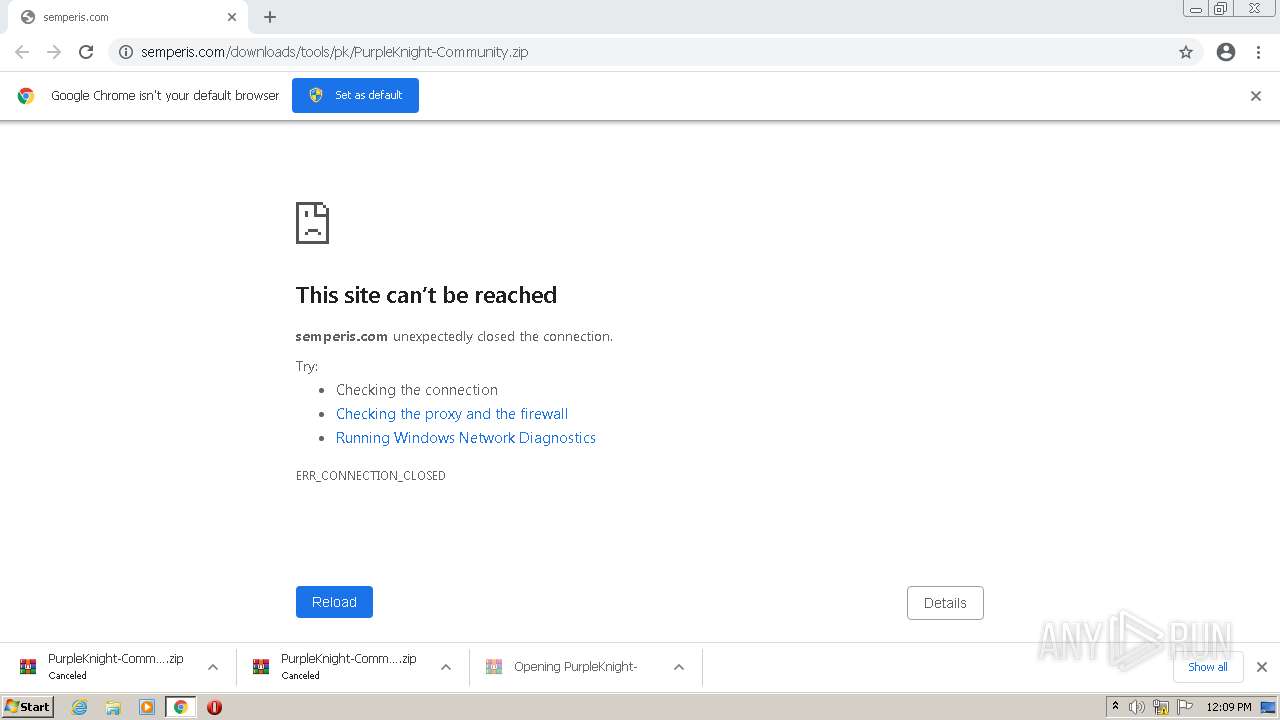1280x720 pixels.
Task: Open a new tab with plus button
Action: tap(270, 17)
